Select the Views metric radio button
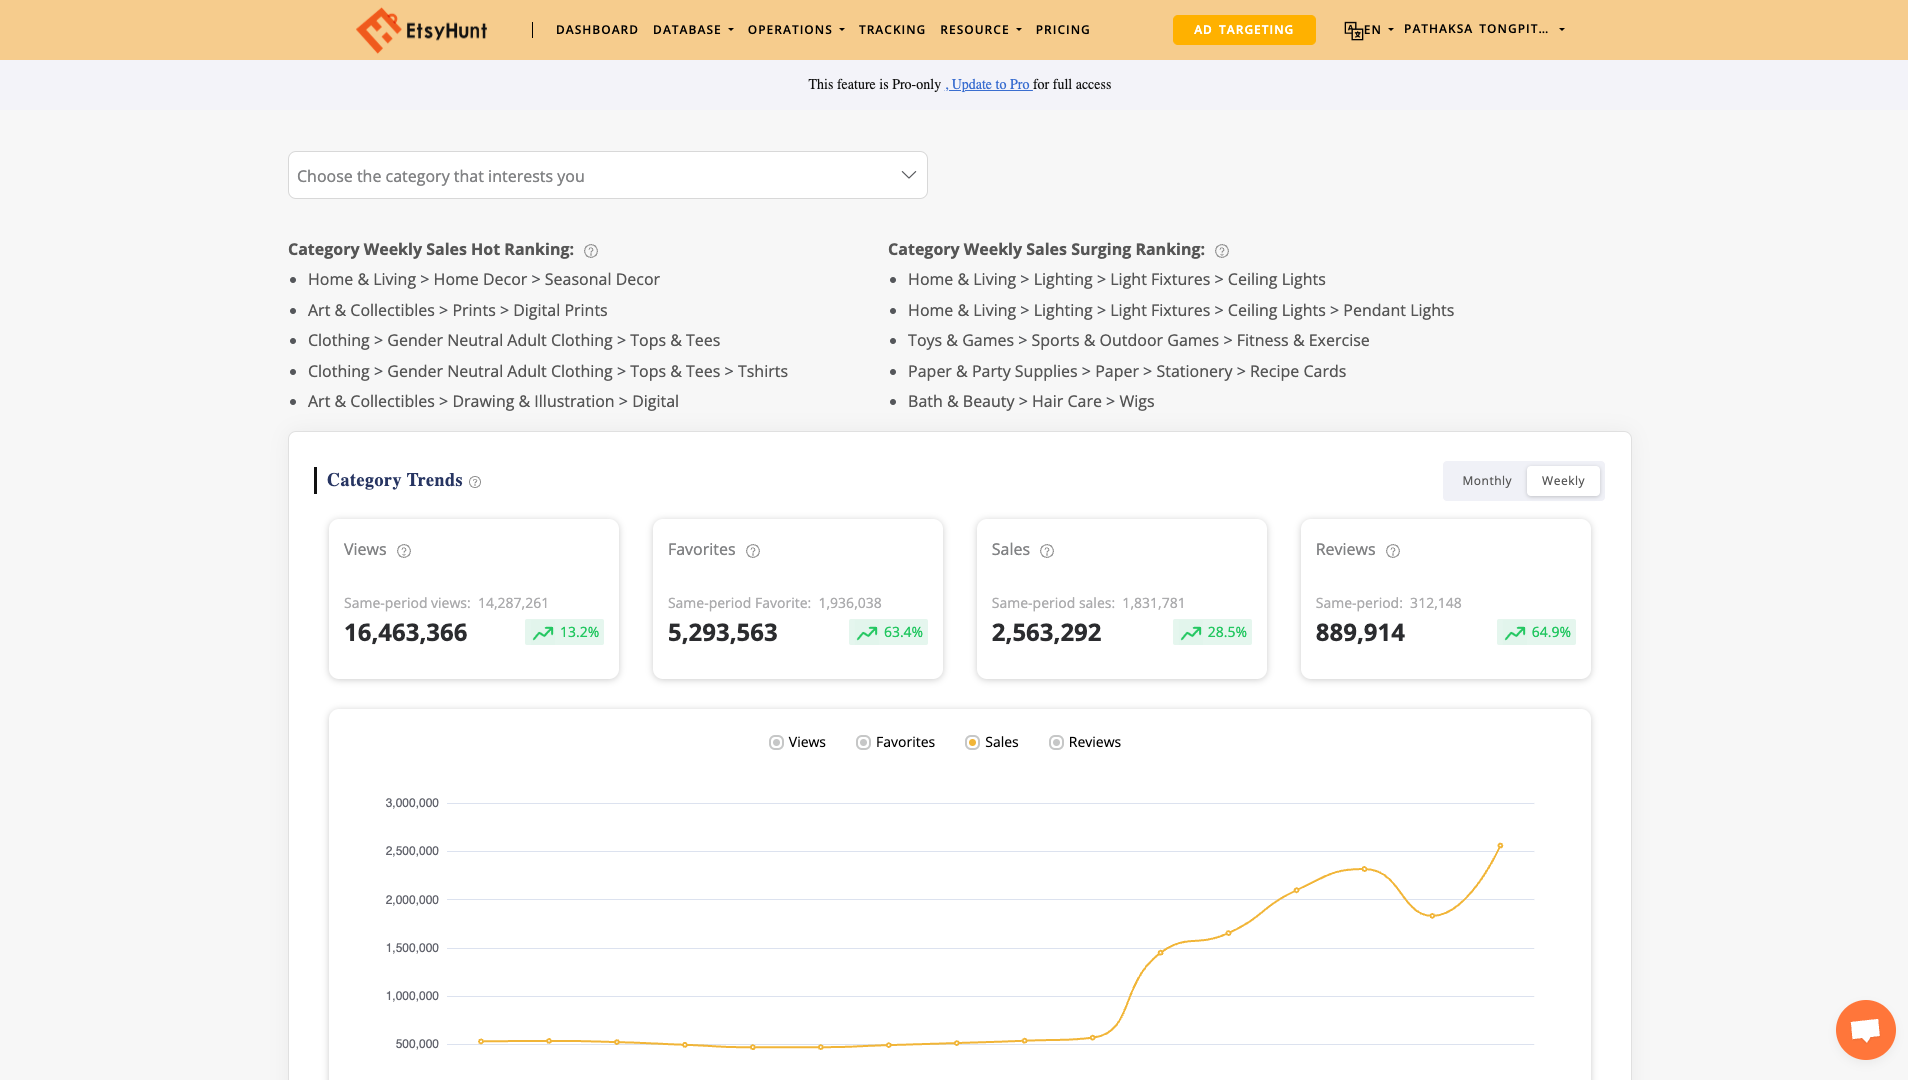Image resolution: width=1908 pixels, height=1080 pixels. (x=776, y=742)
